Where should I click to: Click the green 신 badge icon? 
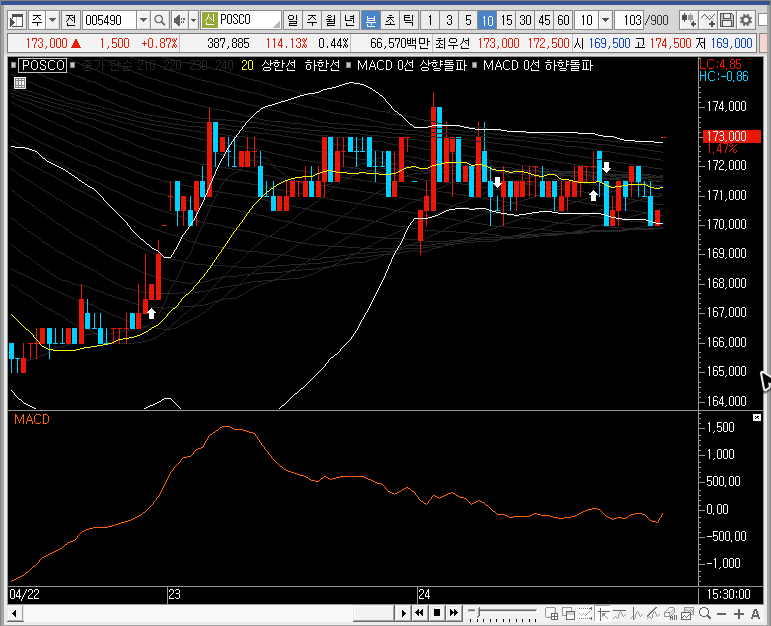coord(209,20)
